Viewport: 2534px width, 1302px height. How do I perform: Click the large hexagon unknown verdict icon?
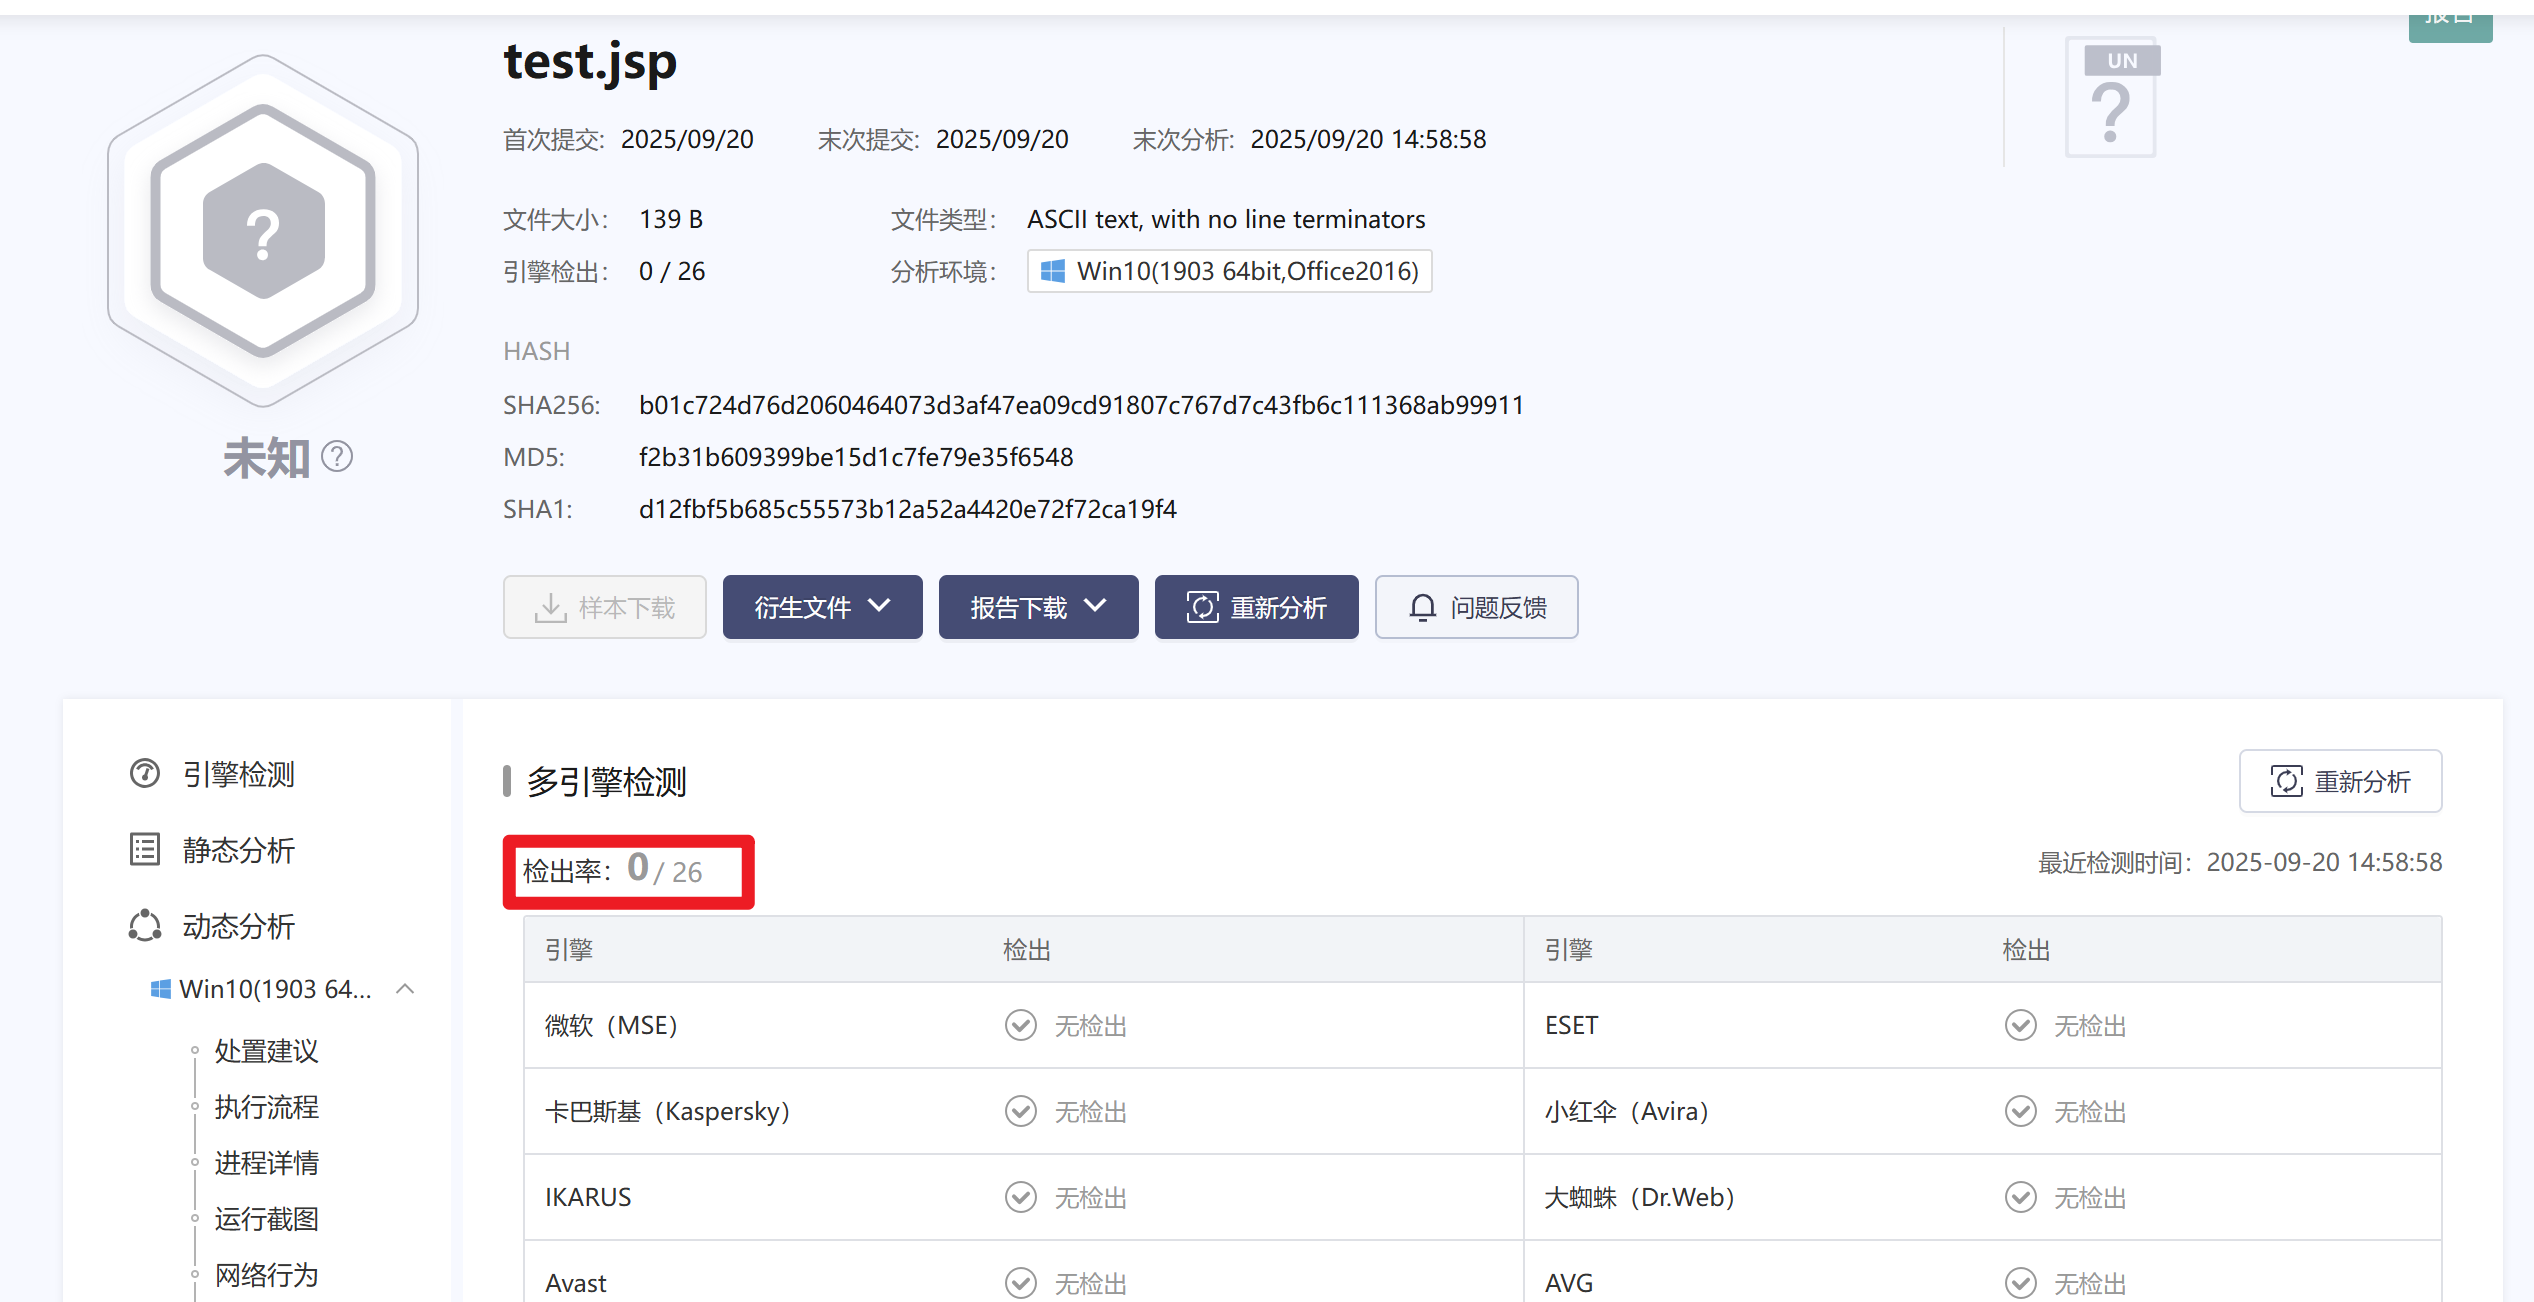tap(263, 231)
